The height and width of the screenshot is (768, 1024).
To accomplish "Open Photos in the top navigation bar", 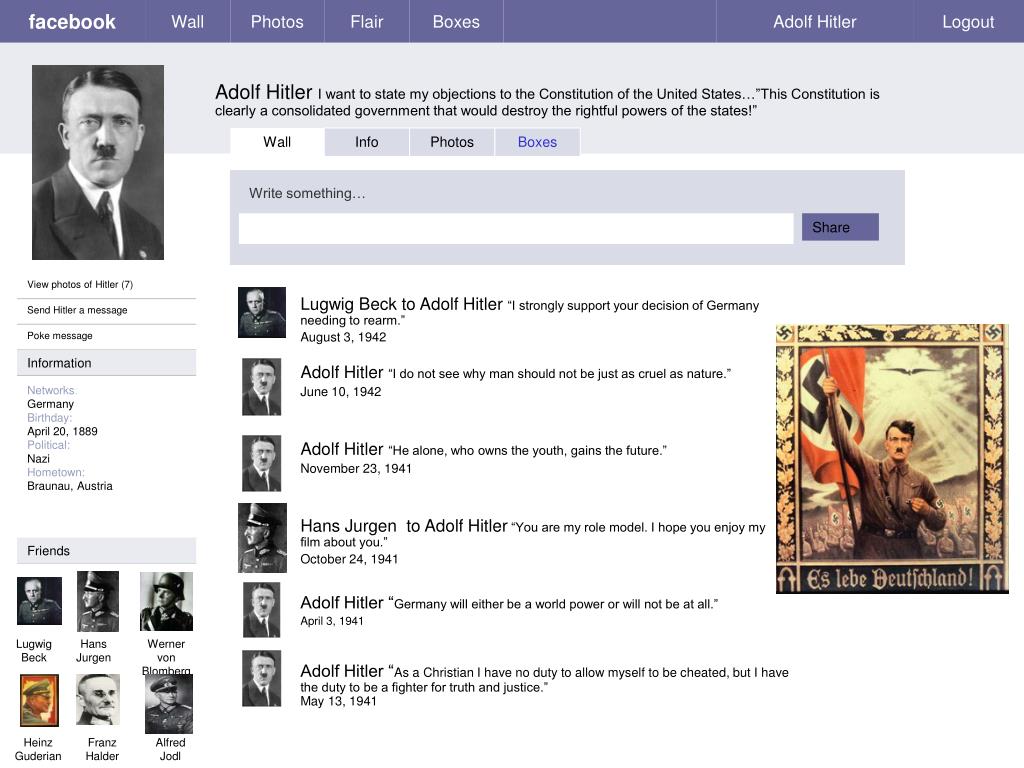I will coord(277,22).
